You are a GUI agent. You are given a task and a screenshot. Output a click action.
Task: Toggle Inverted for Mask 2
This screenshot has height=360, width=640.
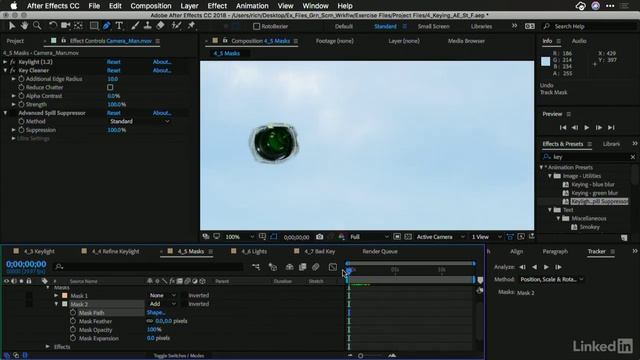(185, 304)
